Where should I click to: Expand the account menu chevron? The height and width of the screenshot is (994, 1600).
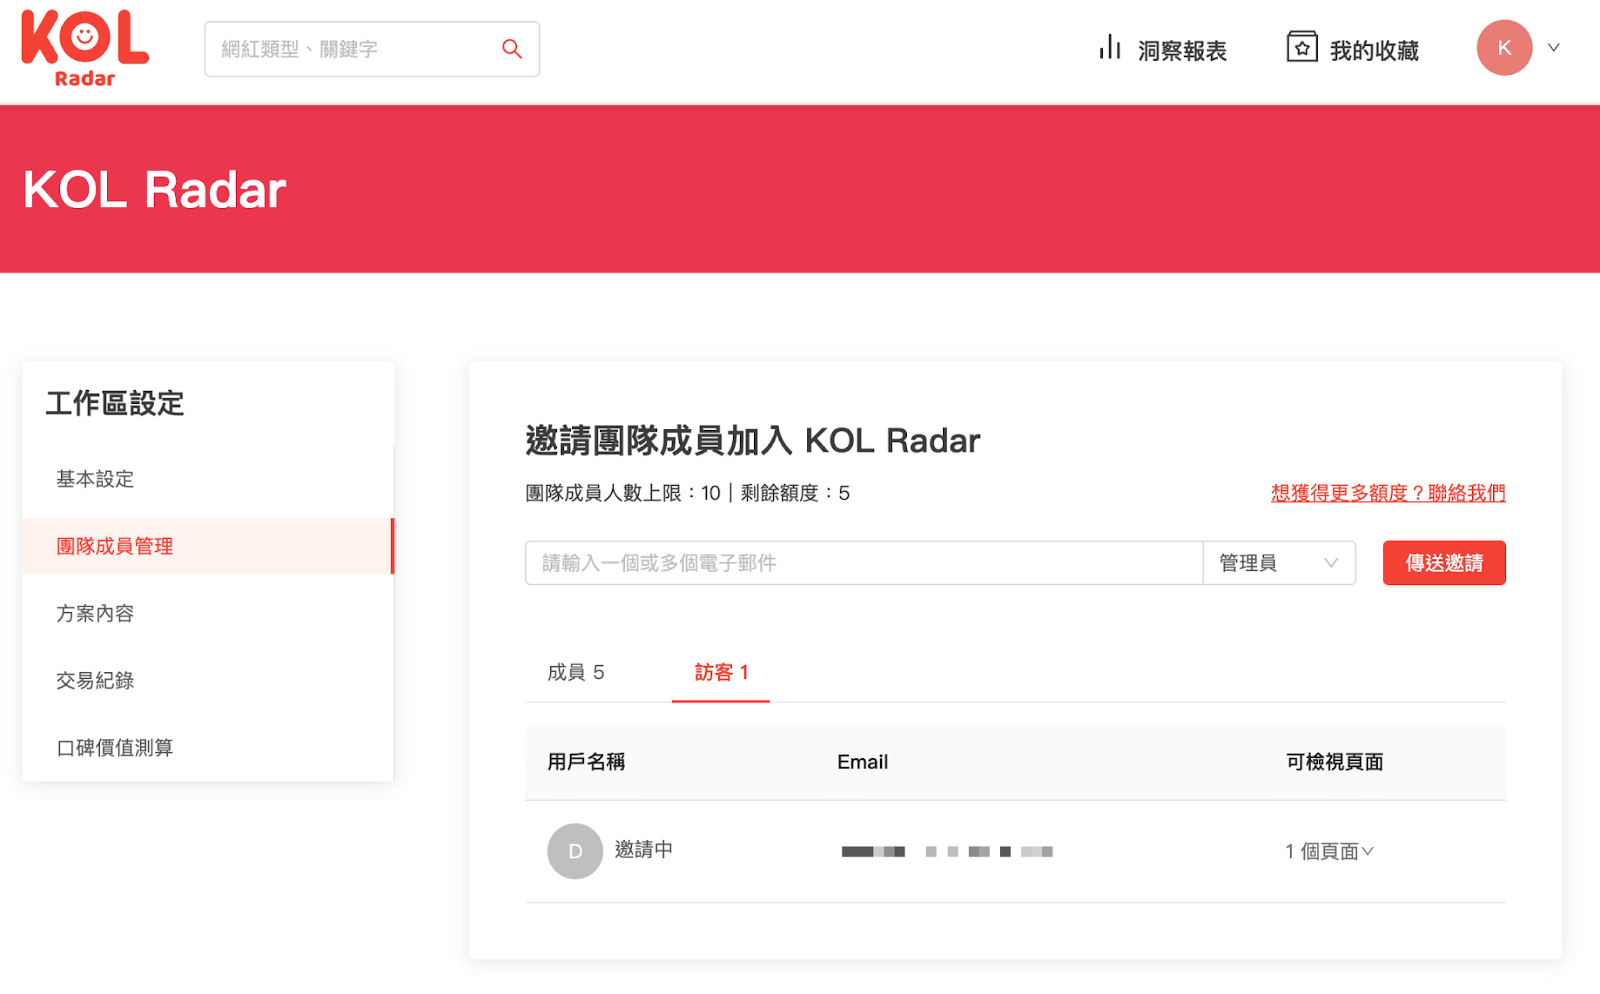coord(1554,48)
